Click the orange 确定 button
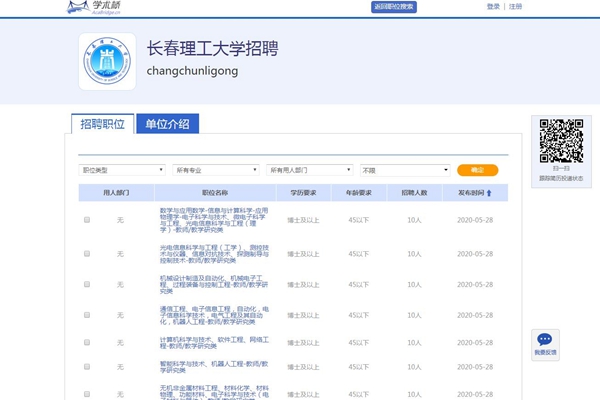The width and height of the screenshot is (600, 400). pos(477,170)
